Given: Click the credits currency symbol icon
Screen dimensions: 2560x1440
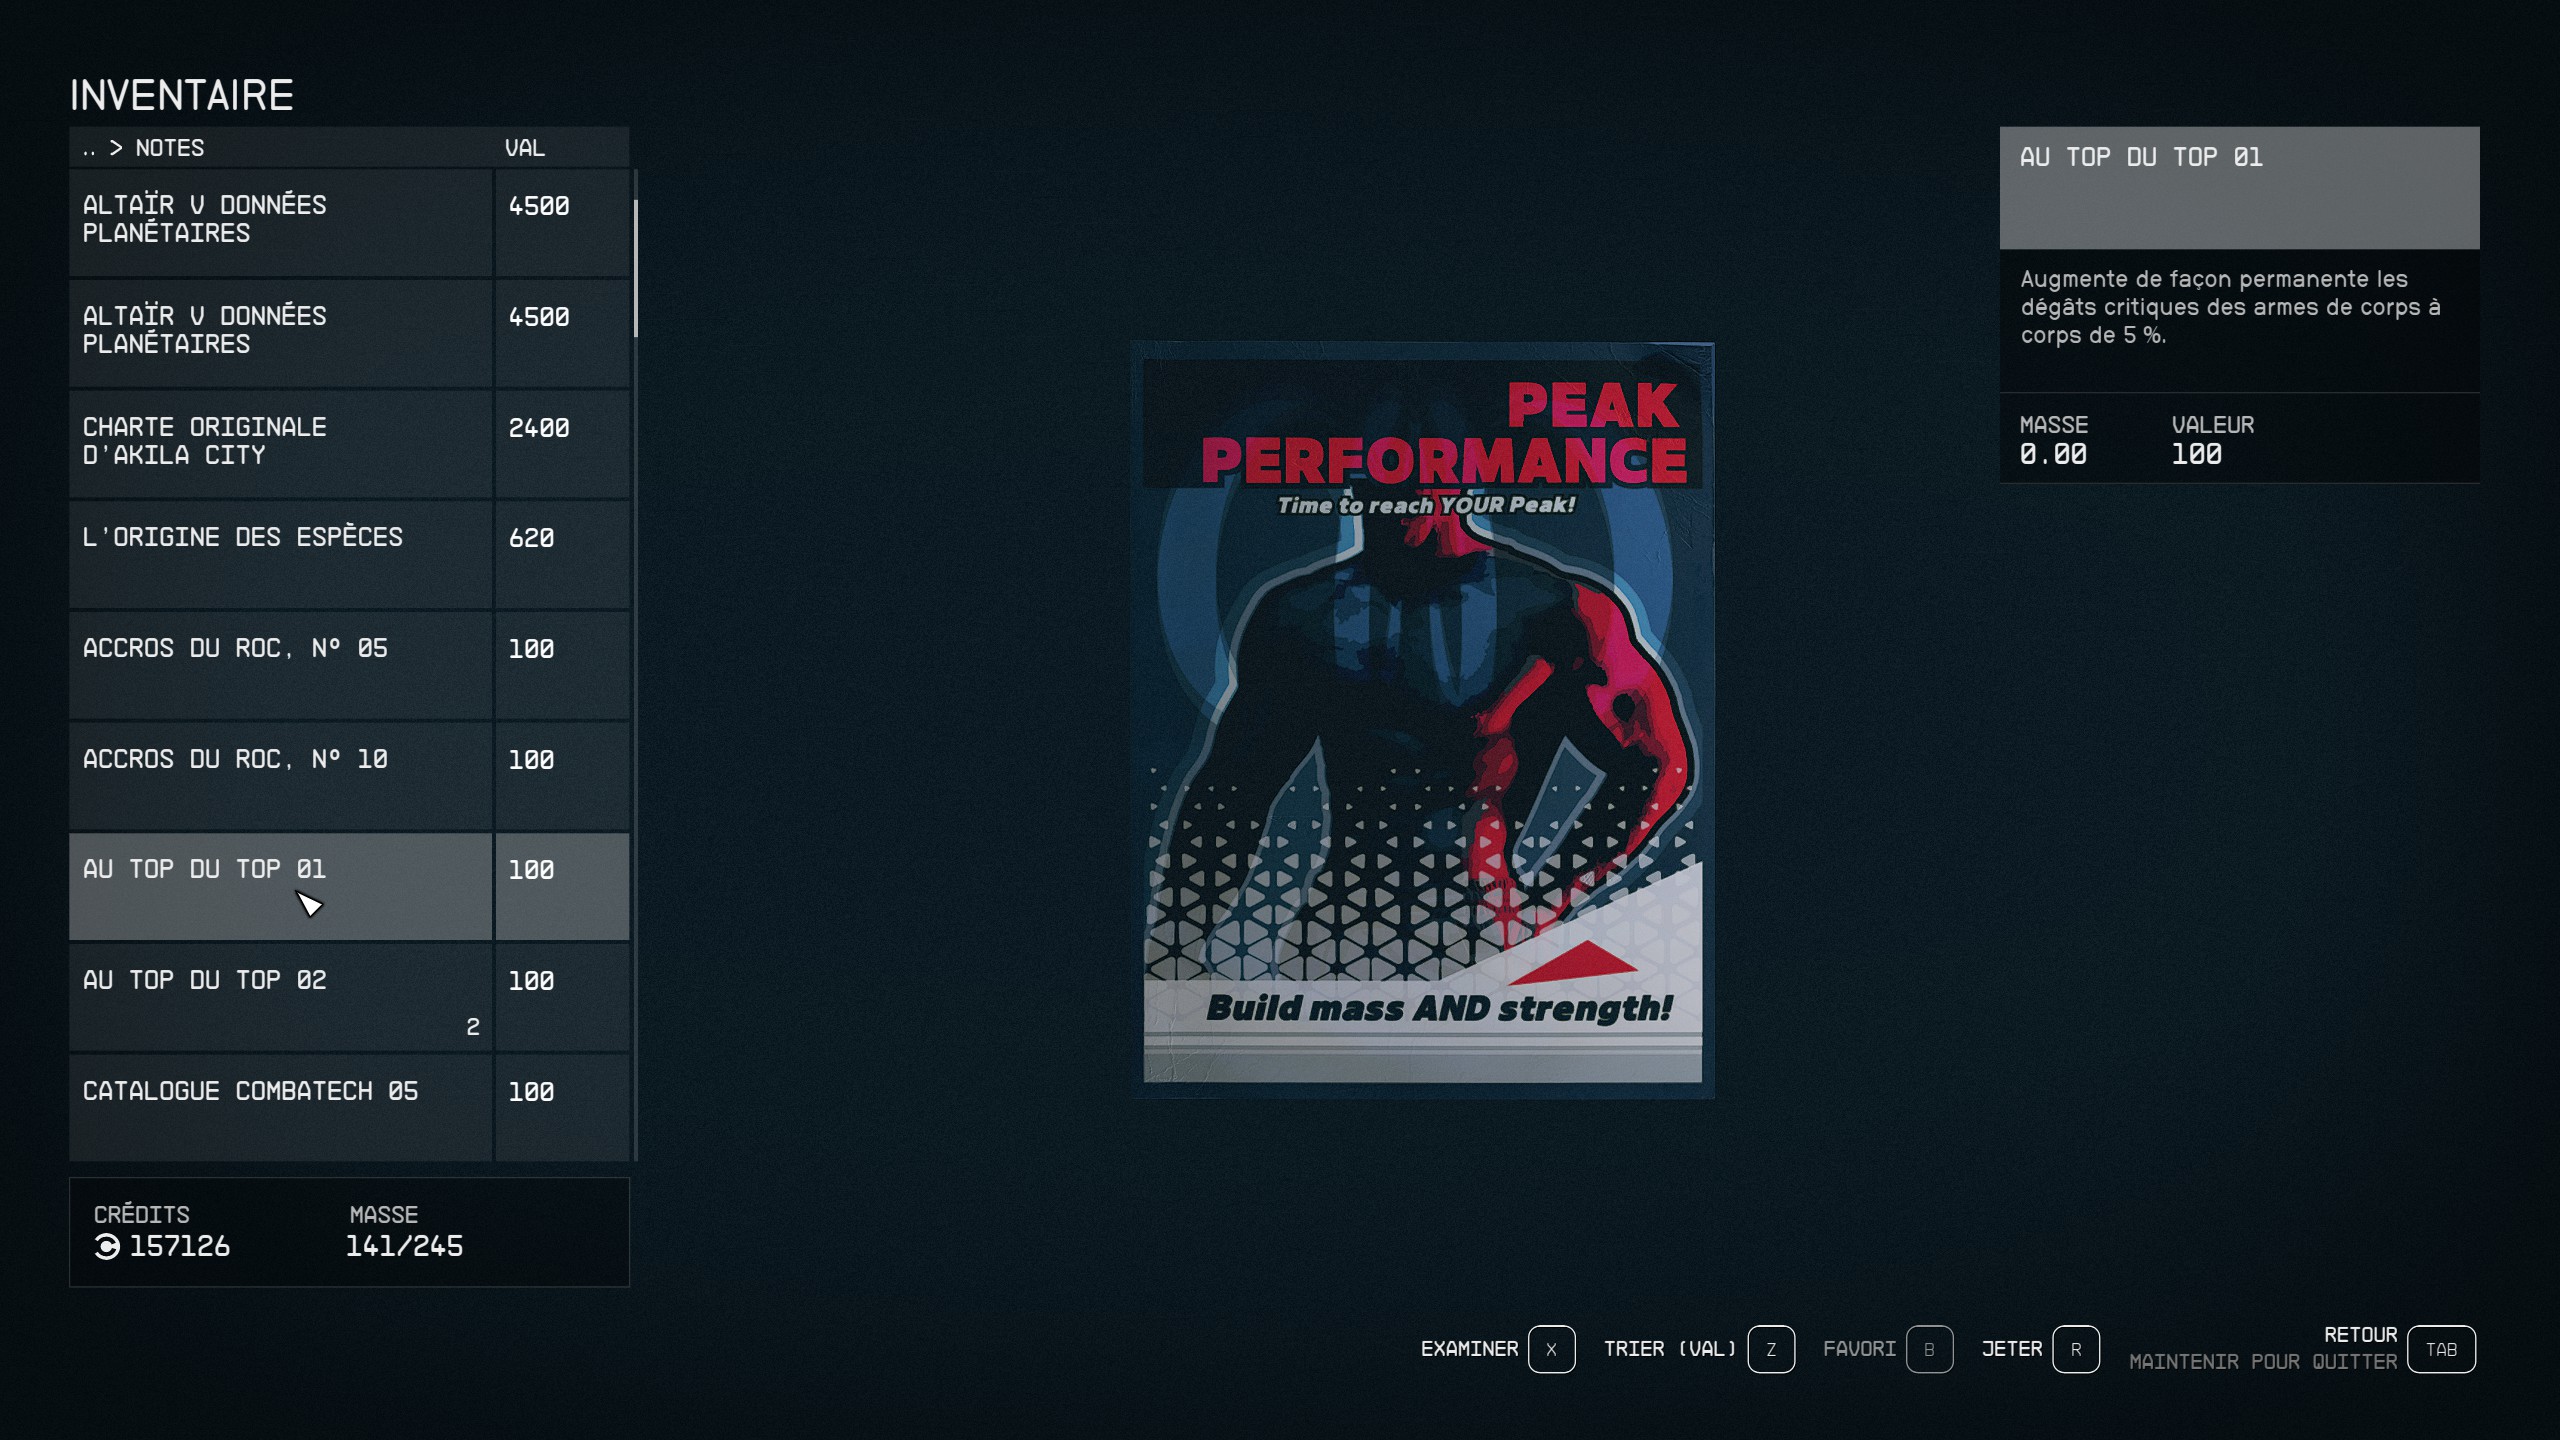Looking at the screenshot, I should (x=107, y=1246).
